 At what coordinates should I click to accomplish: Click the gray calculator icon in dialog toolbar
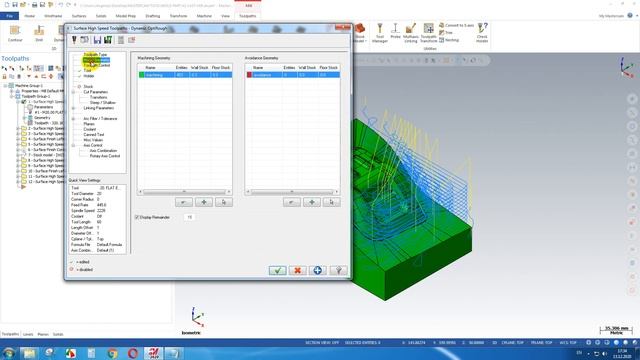pos(121,40)
